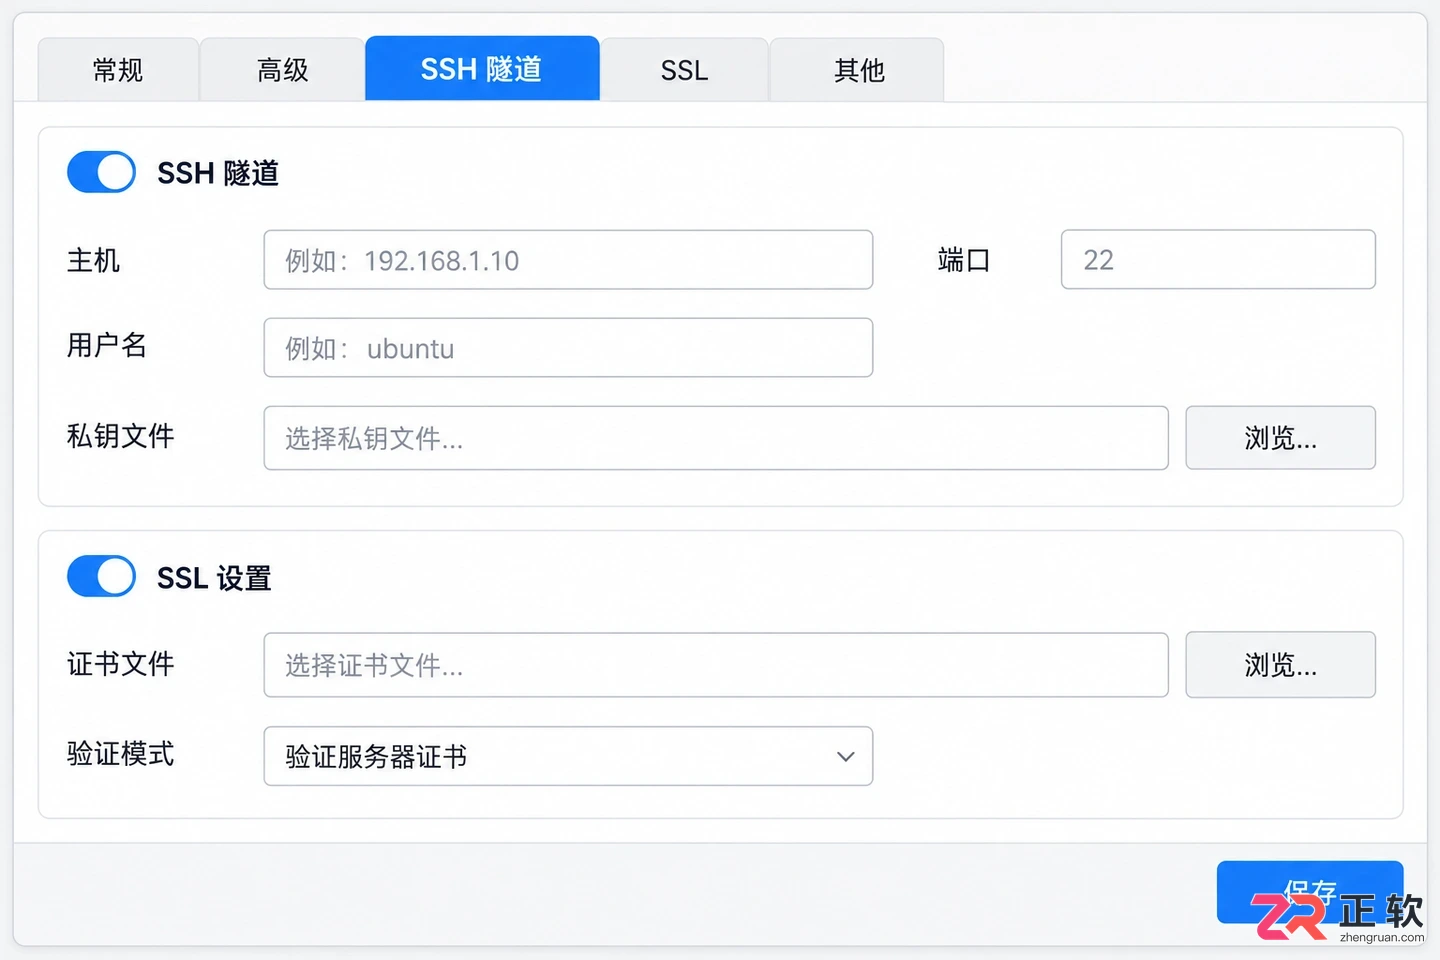Click the 证书文件 label
The image size is (1440, 960).
point(120,664)
